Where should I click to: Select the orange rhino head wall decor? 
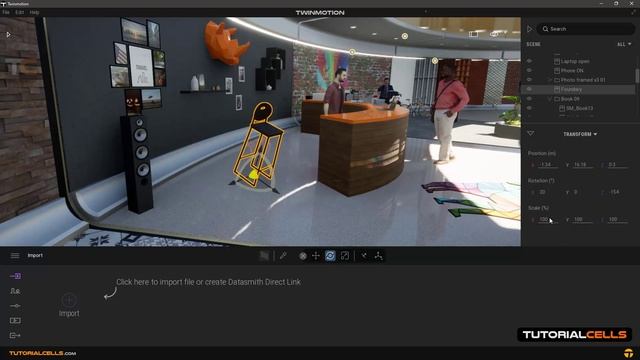pos(226,42)
